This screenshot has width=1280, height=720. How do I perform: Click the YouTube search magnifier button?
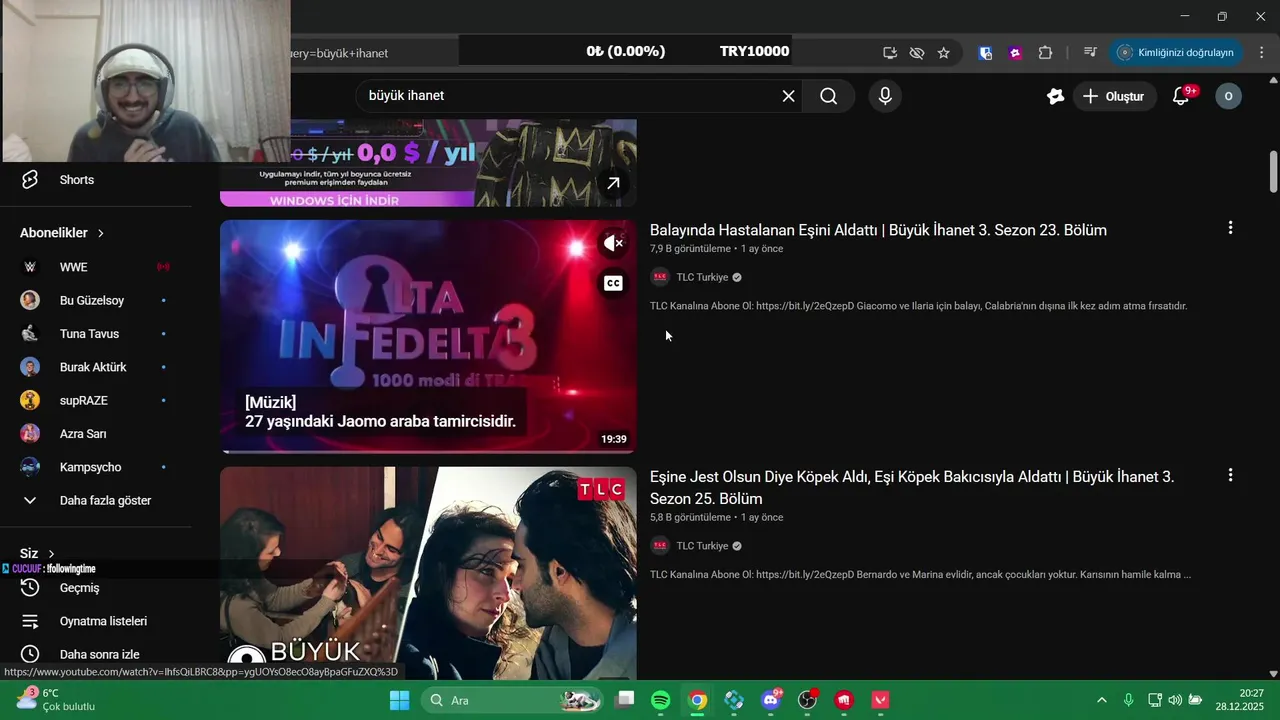pos(829,96)
